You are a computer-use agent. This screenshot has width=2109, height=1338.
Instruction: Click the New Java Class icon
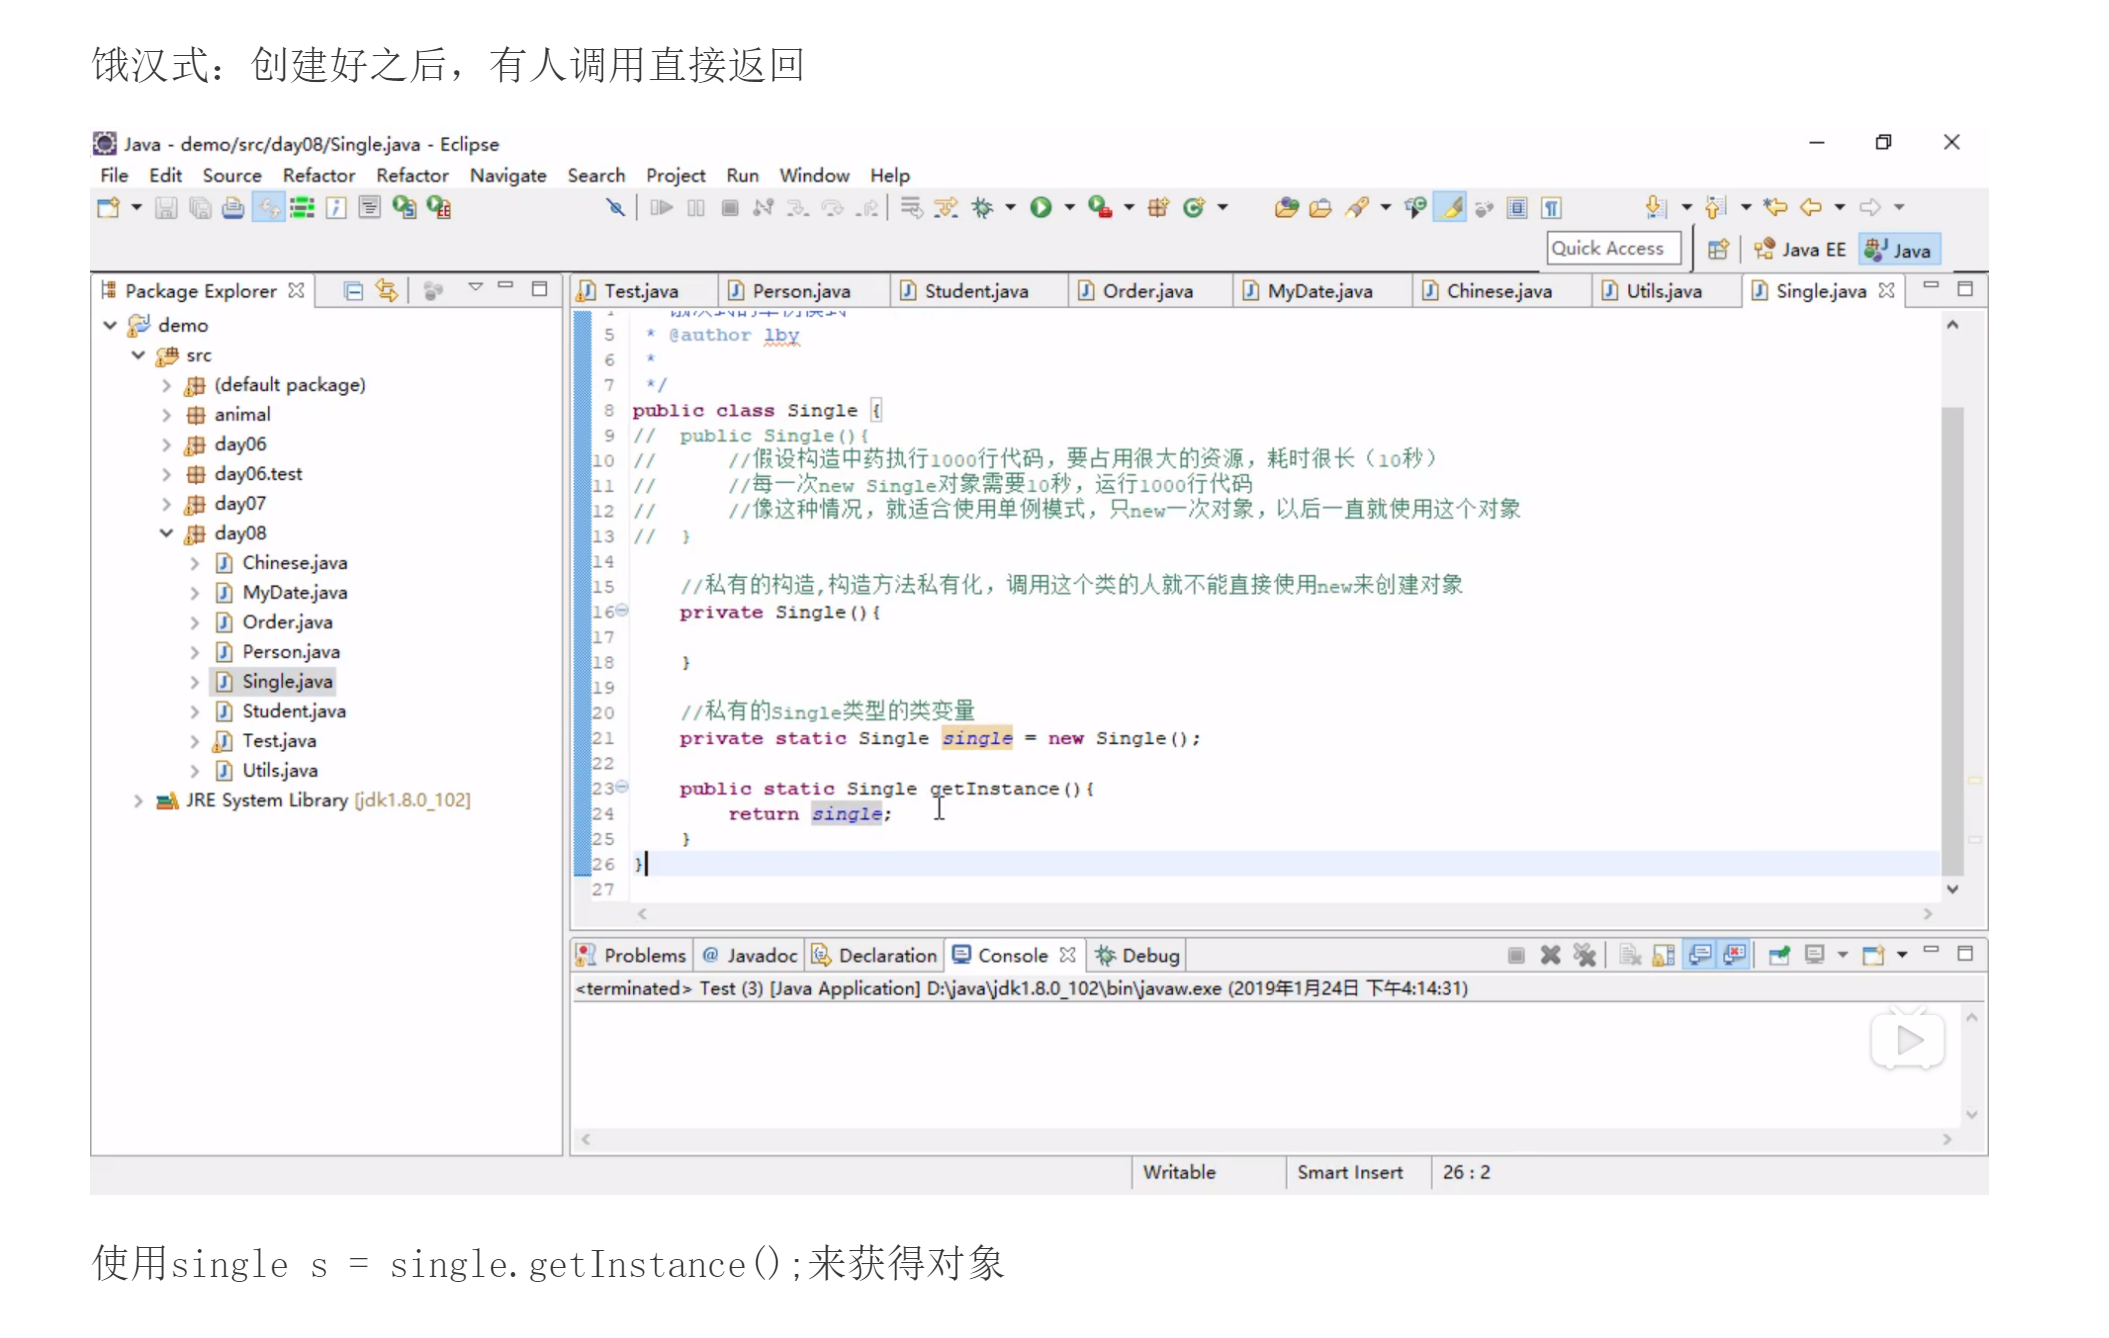pos(1193,207)
